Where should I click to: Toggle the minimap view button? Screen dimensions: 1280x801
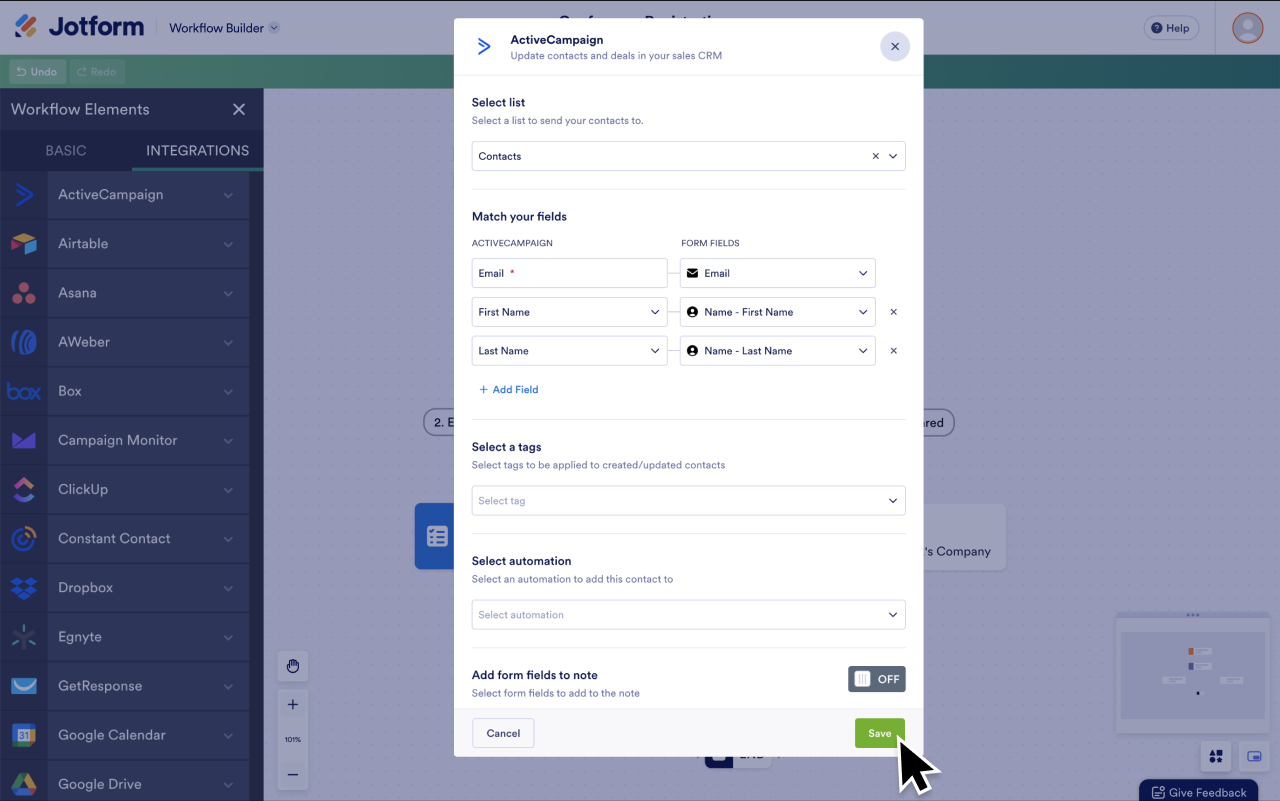coord(1254,756)
